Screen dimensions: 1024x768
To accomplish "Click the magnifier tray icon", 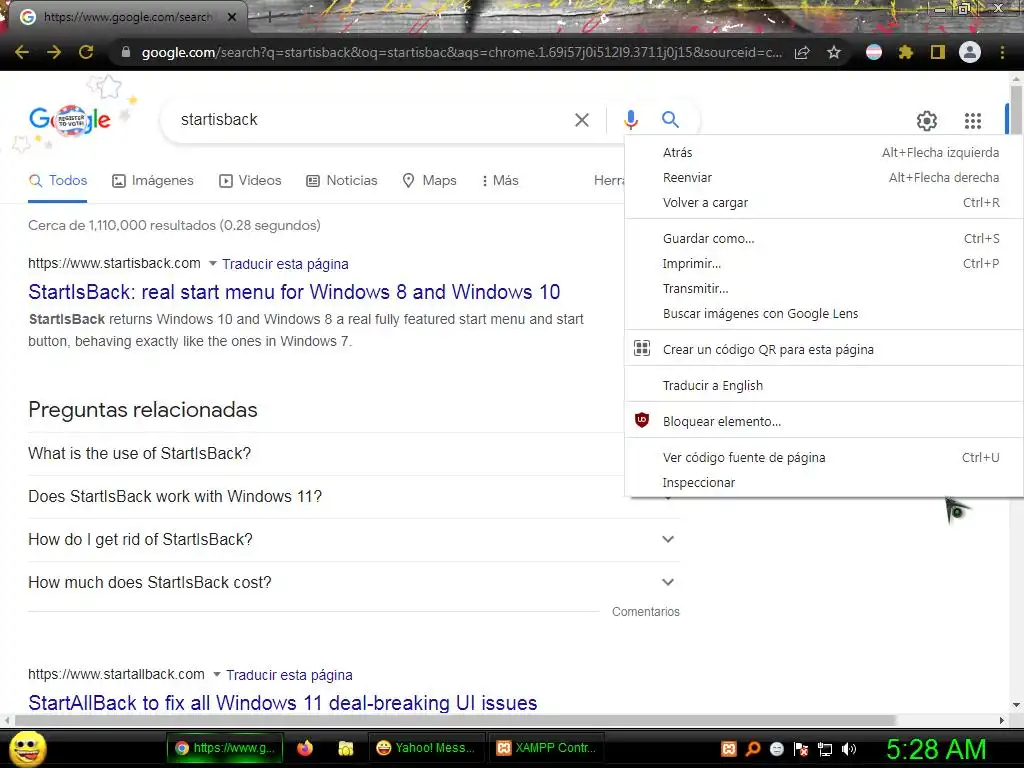I will 753,749.
